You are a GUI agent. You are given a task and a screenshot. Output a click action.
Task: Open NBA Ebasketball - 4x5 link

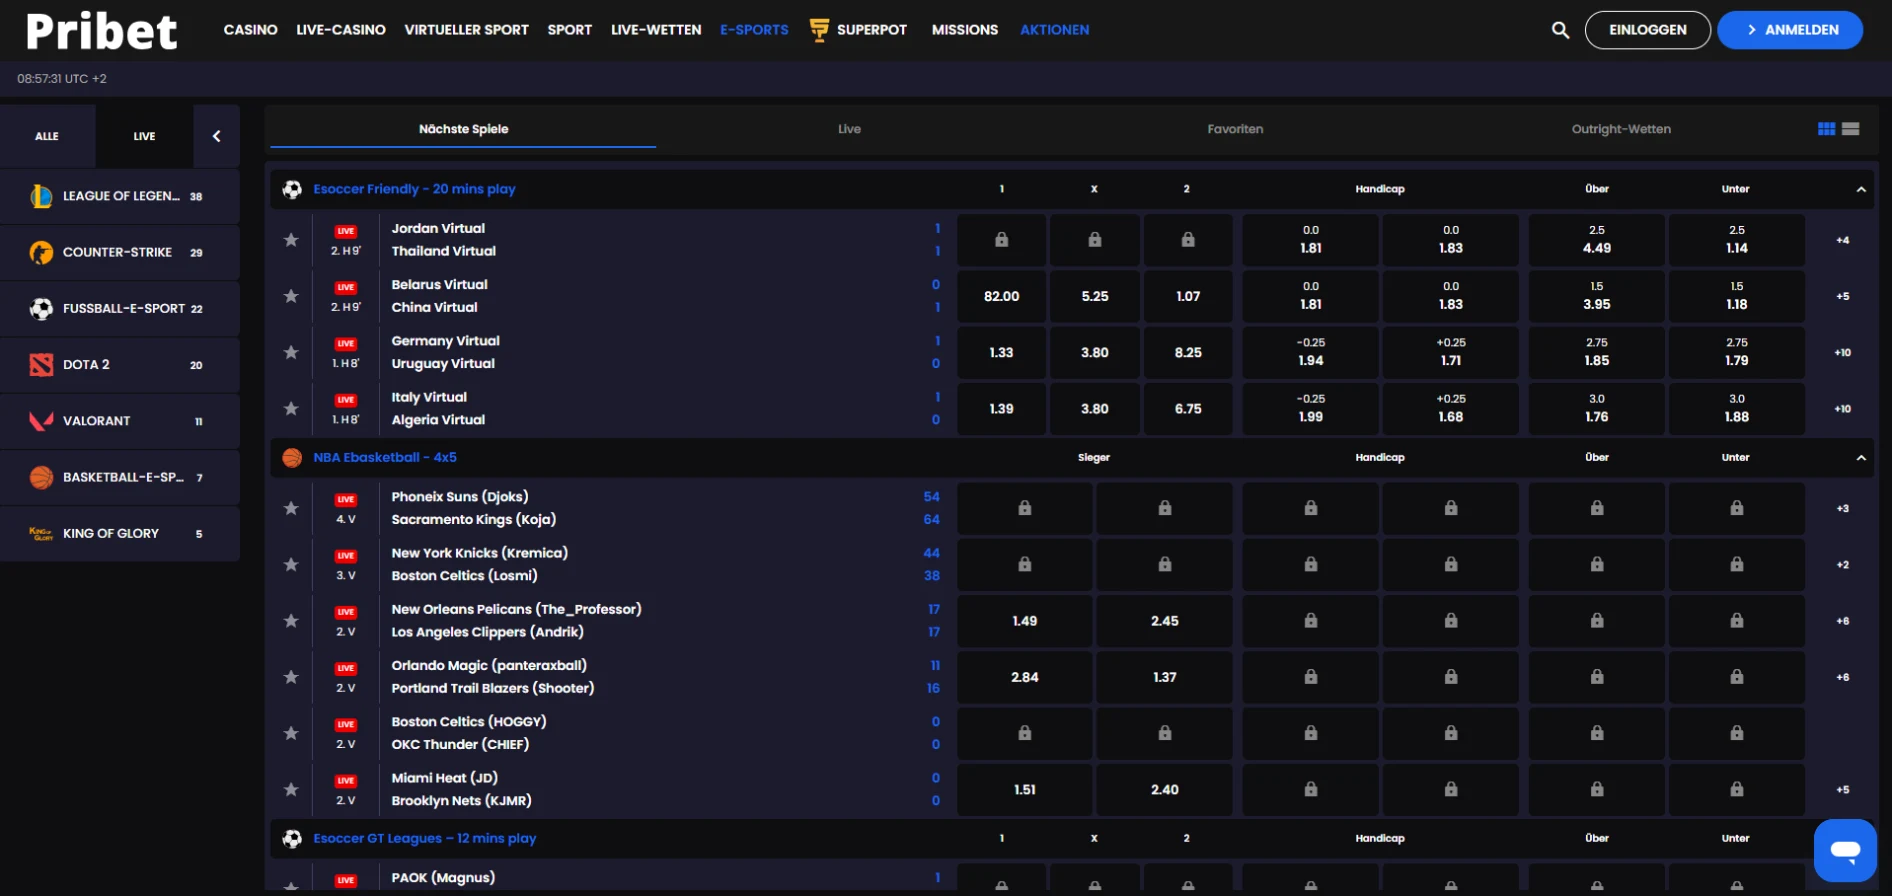click(385, 457)
